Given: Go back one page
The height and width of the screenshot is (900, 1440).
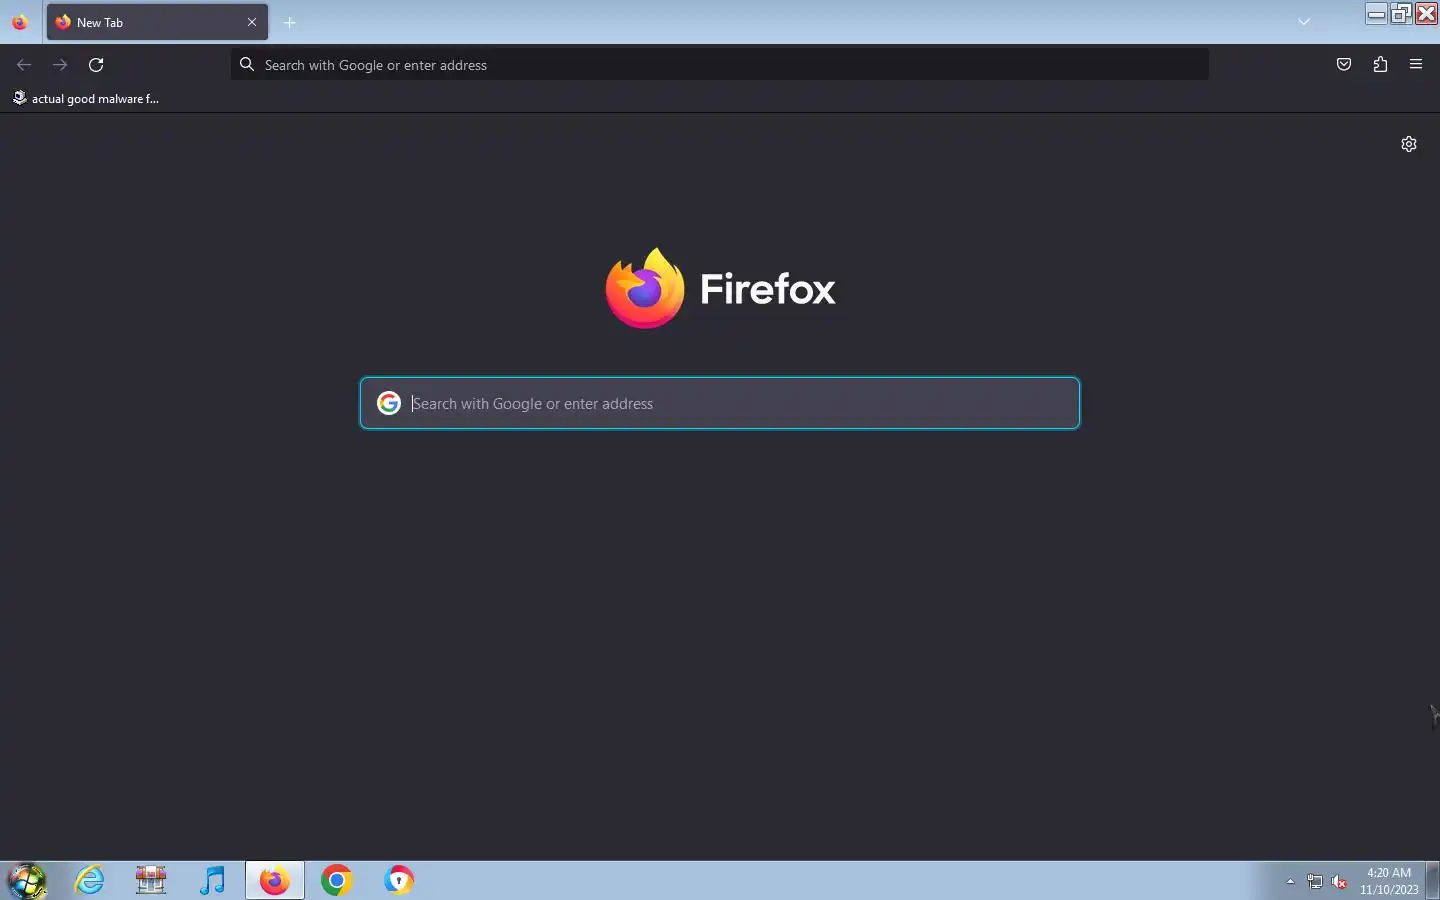Looking at the screenshot, I should pyautogui.click(x=24, y=65).
